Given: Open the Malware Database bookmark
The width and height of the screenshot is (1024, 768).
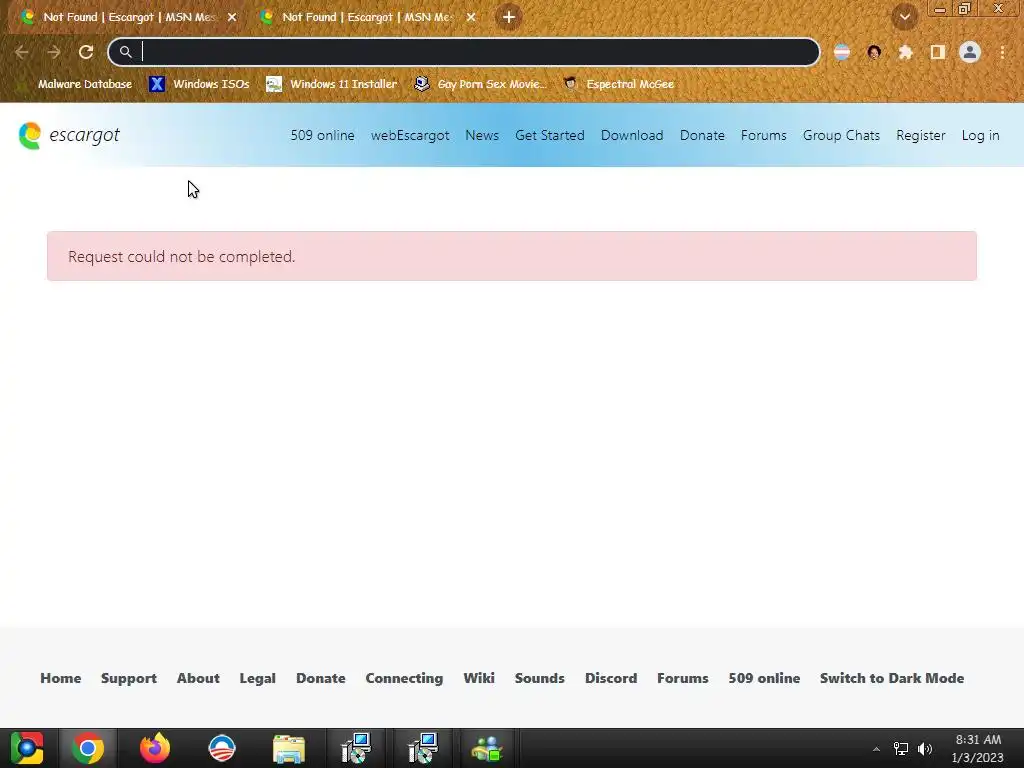Looking at the screenshot, I should point(77,84).
